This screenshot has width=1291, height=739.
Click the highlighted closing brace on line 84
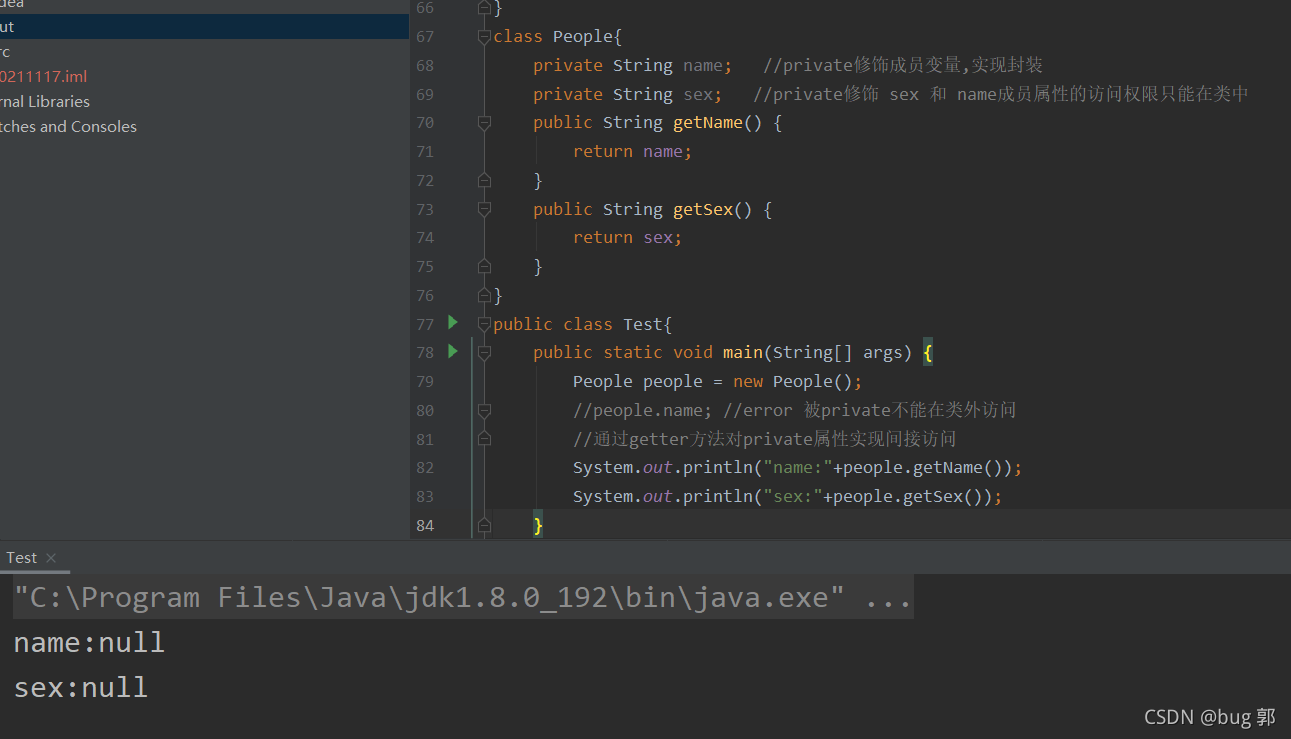pyautogui.click(x=538, y=525)
